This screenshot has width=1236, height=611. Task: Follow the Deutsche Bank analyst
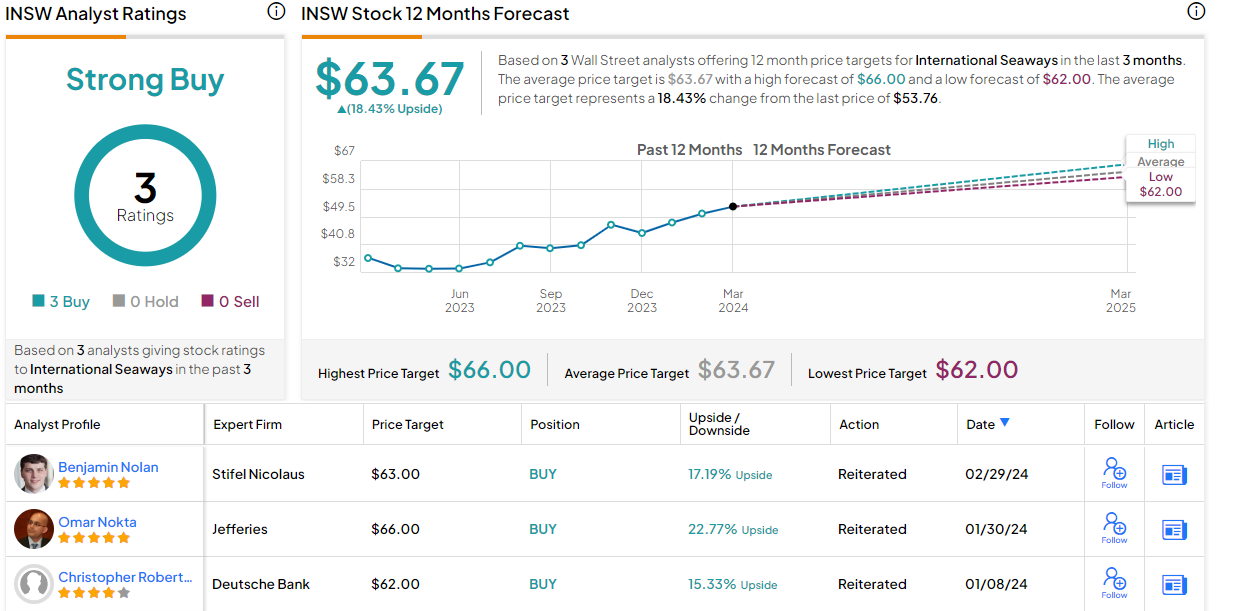[1114, 582]
